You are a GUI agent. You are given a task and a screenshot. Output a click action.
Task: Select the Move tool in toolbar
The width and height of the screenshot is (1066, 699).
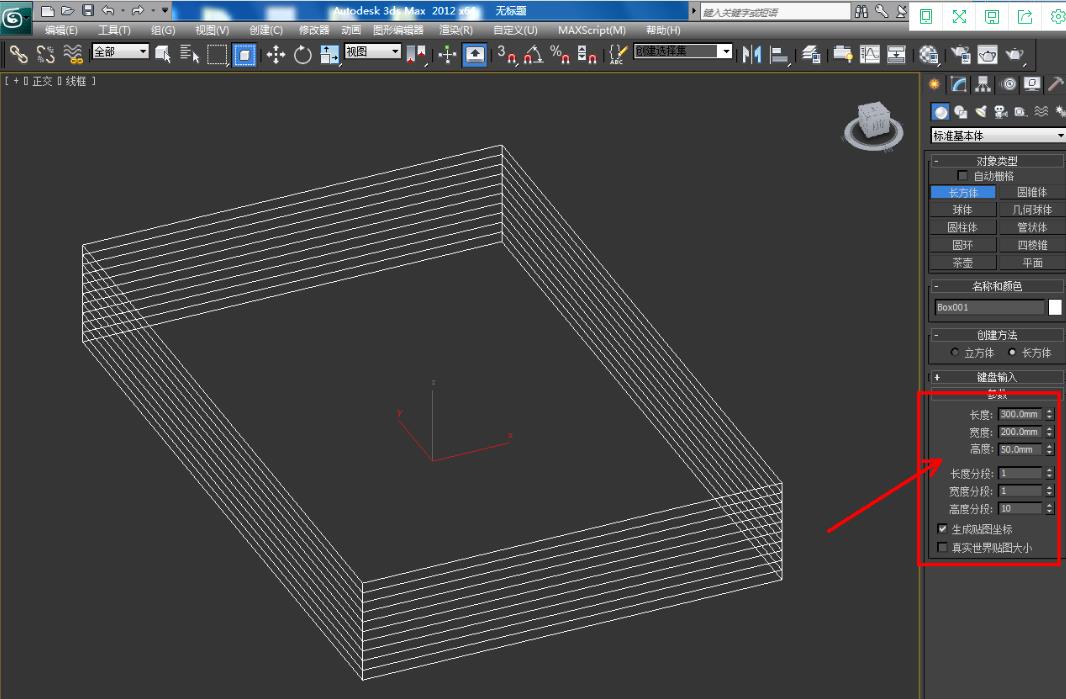[x=276, y=55]
